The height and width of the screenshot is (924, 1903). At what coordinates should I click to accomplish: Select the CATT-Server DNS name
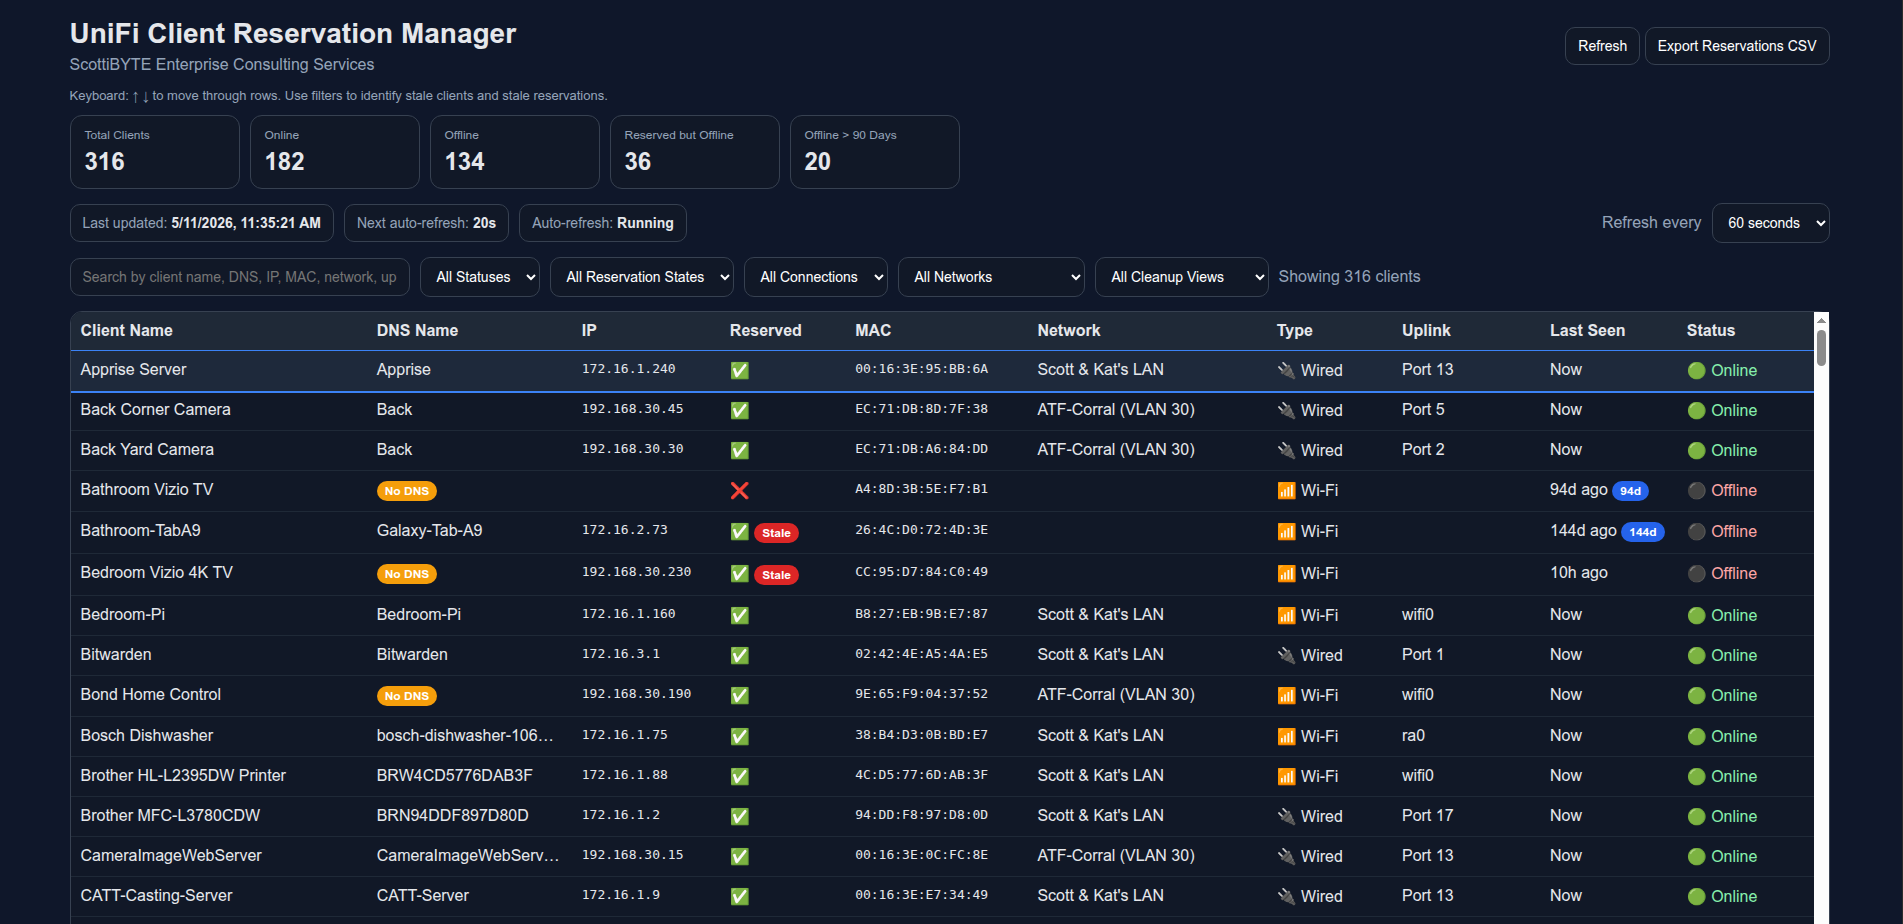tap(423, 895)
